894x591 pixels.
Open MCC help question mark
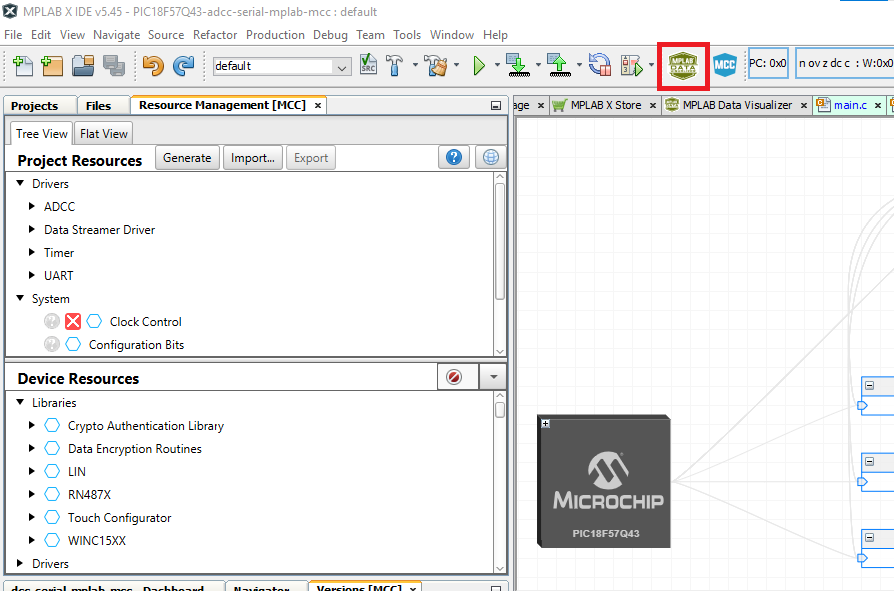point(454,157)
